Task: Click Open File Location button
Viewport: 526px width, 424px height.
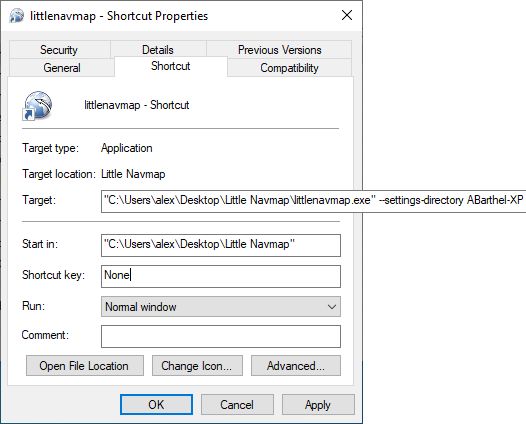Action: click(x=85, y=366)
